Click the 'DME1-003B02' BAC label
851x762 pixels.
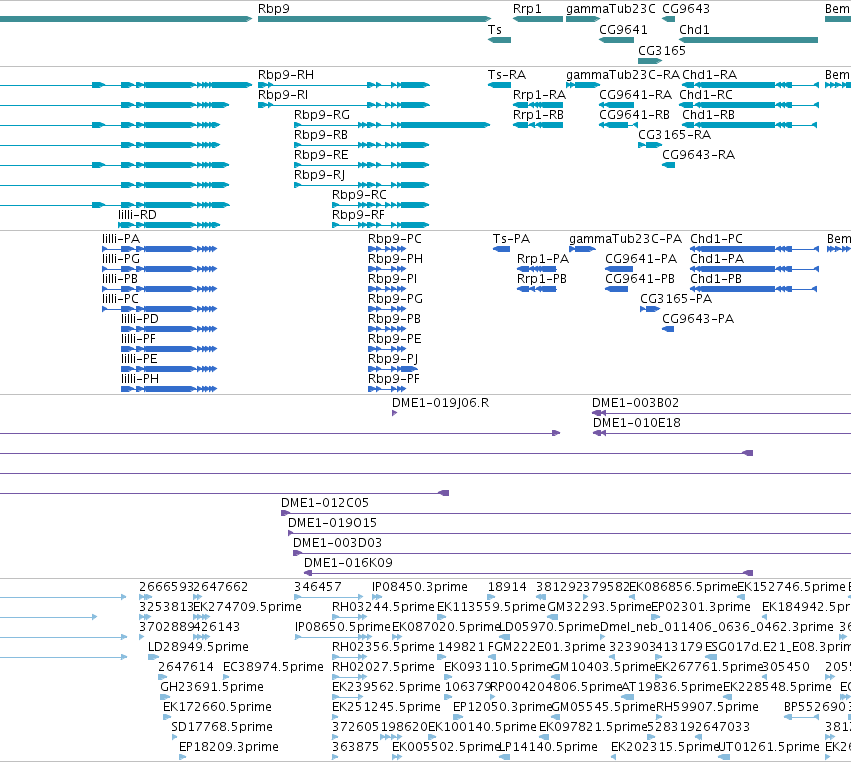pyautogui.click(x=635, y=403)
